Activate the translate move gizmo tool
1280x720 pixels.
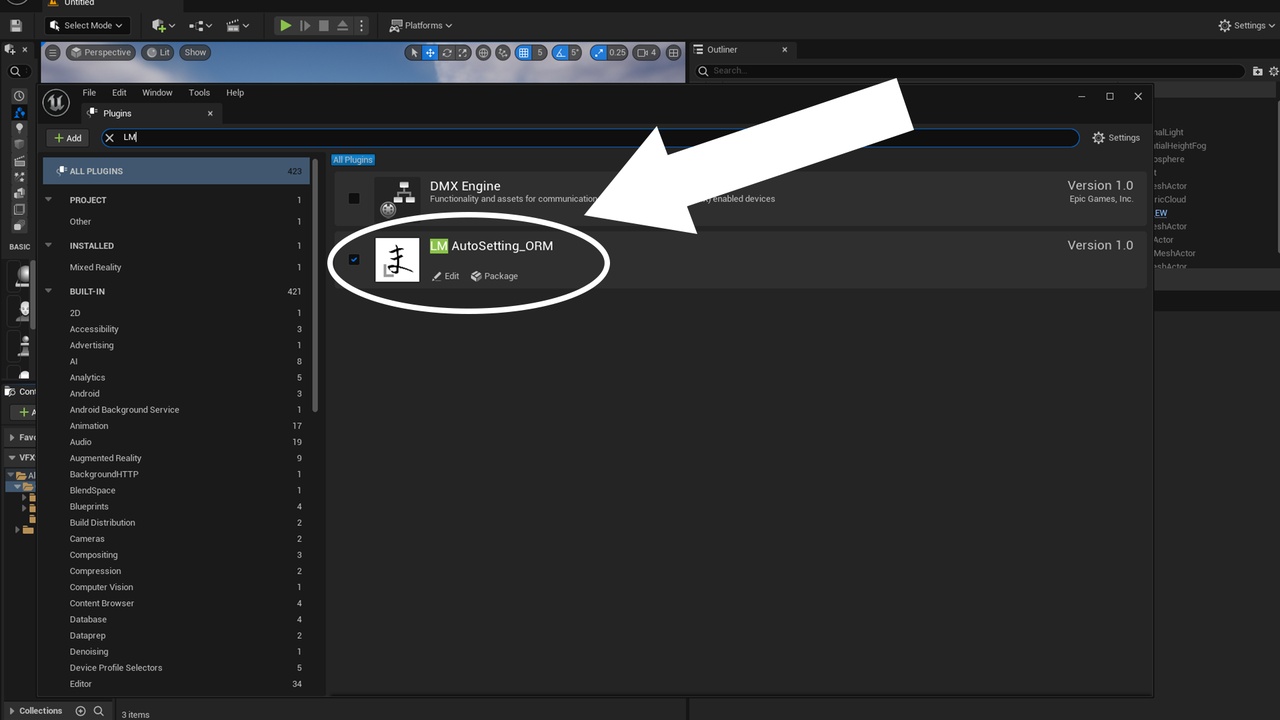(x=430, y=53)
